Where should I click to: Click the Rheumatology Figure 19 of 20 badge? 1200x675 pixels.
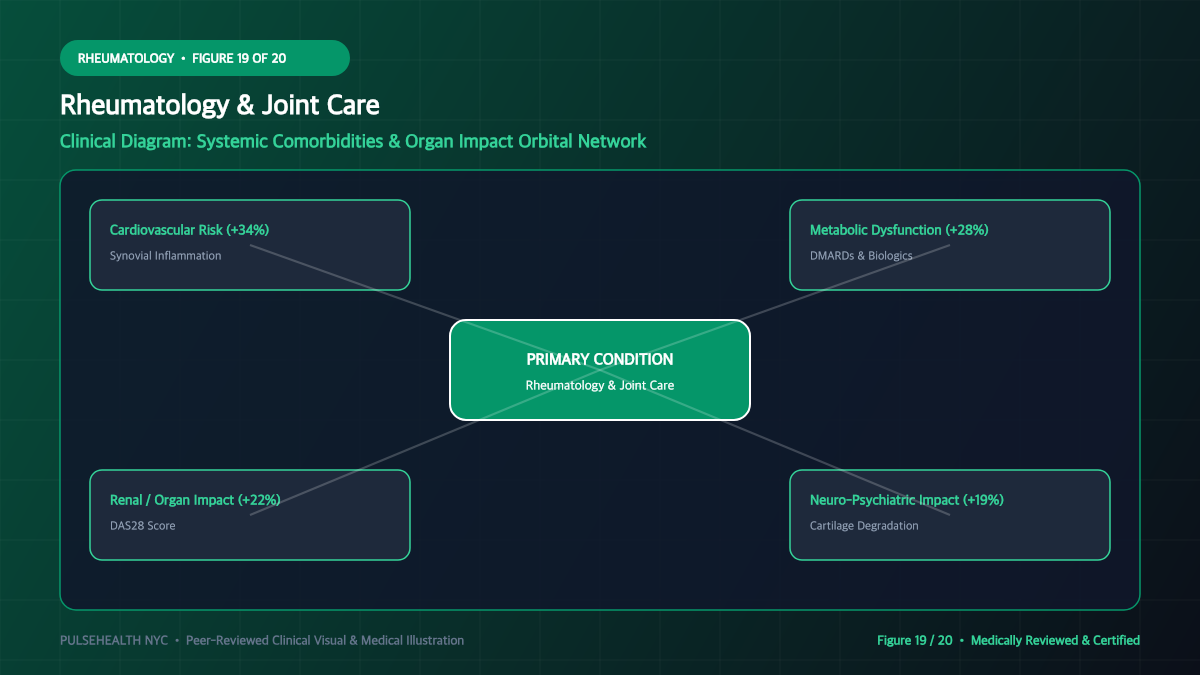tap(205, 58)
